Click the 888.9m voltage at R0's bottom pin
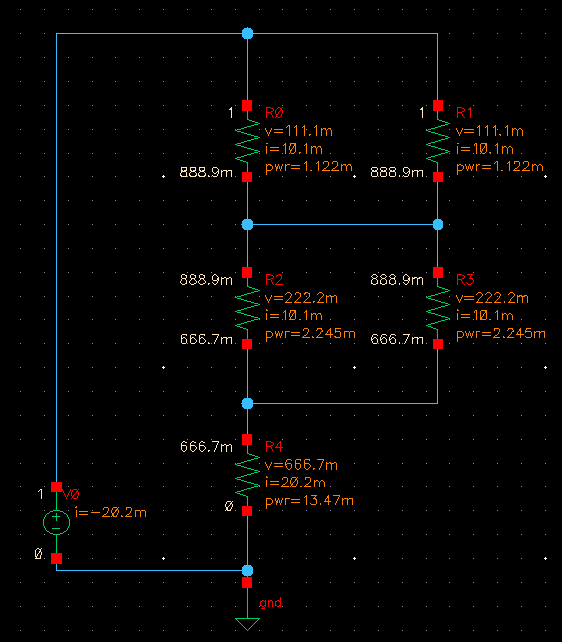The image size is (562, 642). [206, 172]
